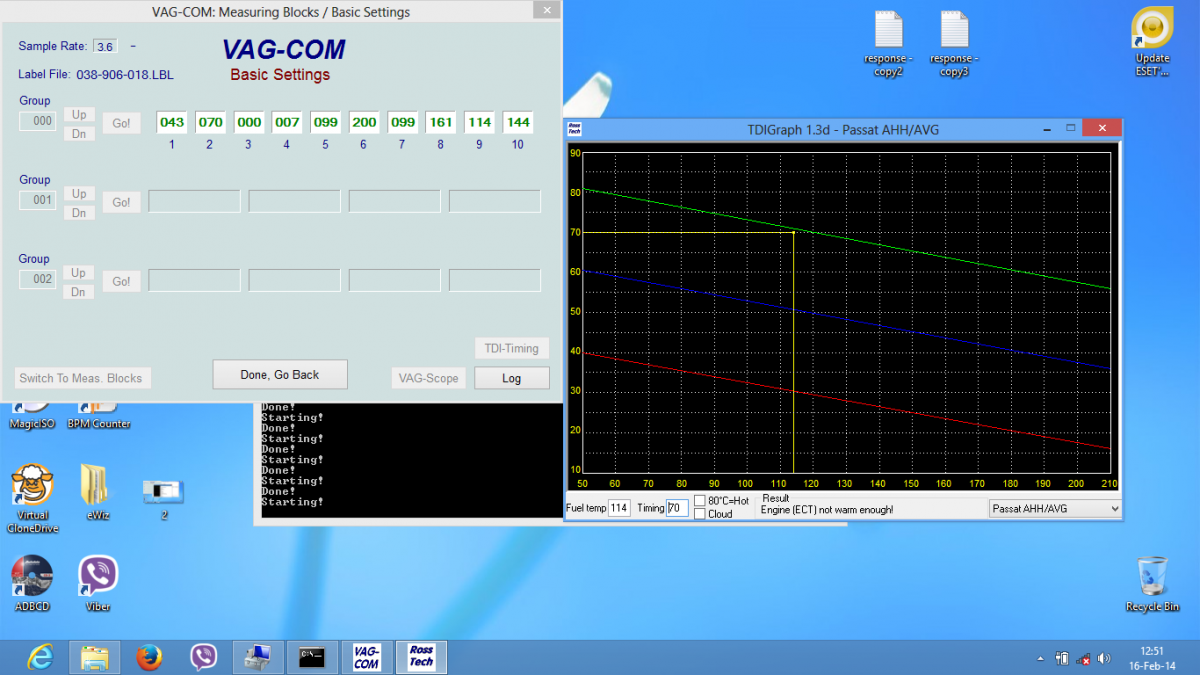Click the Fuel temp input field
Viewport: 1200px width, 675px height.
pyautogui.click(x=619, y=508)
